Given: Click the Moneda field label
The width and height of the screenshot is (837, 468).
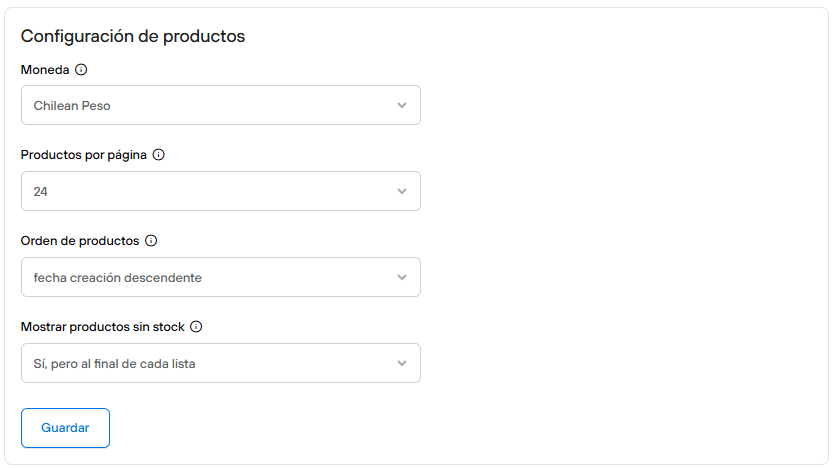Looking at the screenshot, I should coord(45,70).
